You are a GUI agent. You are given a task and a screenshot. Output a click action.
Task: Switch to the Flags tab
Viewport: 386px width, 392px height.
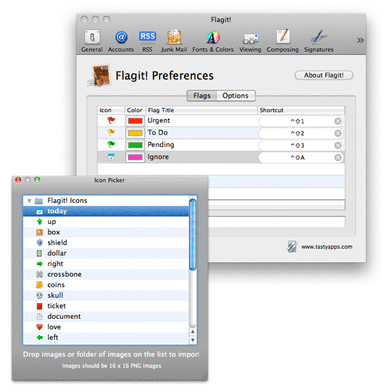(202, 96)
